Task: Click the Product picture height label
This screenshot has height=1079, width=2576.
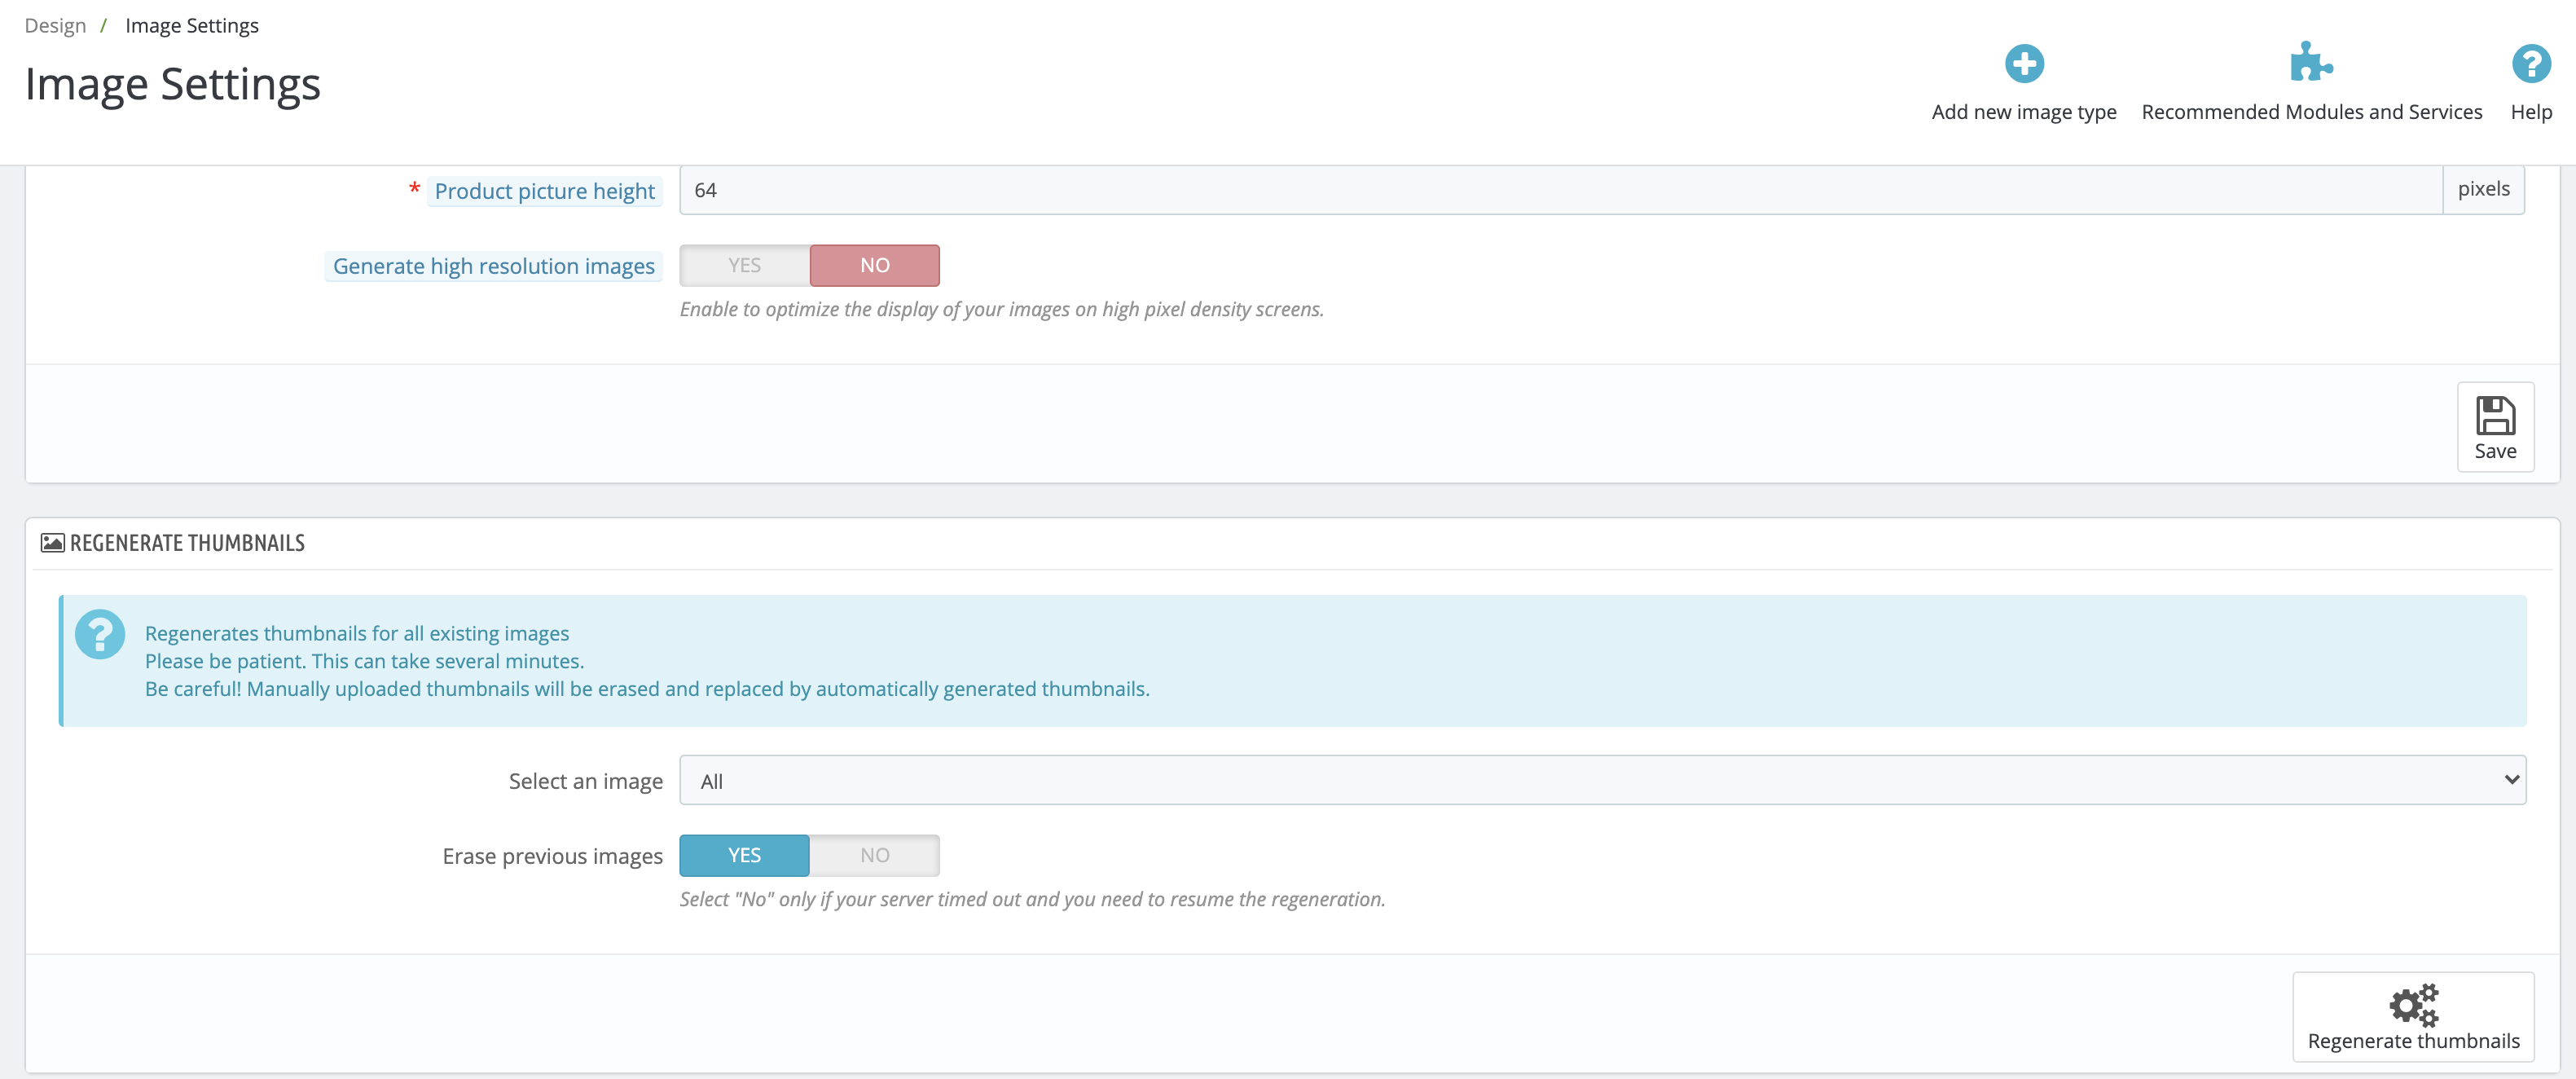Action: [544, 191]
